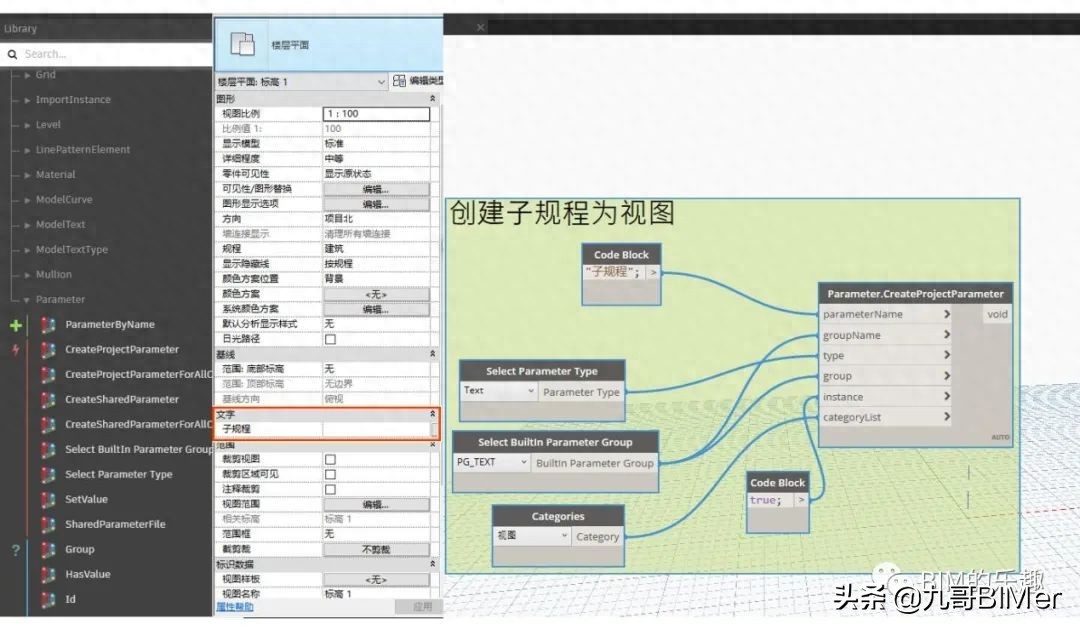Click the true; code block text
The width and height of the screenshot is (1080, 630).
point(766,500)
